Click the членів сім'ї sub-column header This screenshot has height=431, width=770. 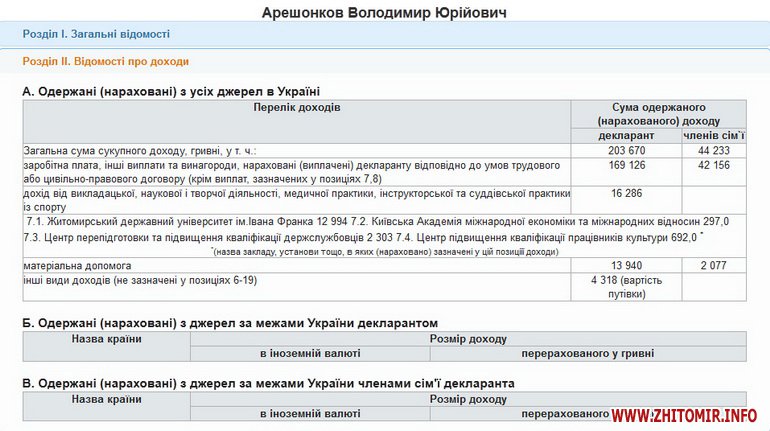point(715,136)
